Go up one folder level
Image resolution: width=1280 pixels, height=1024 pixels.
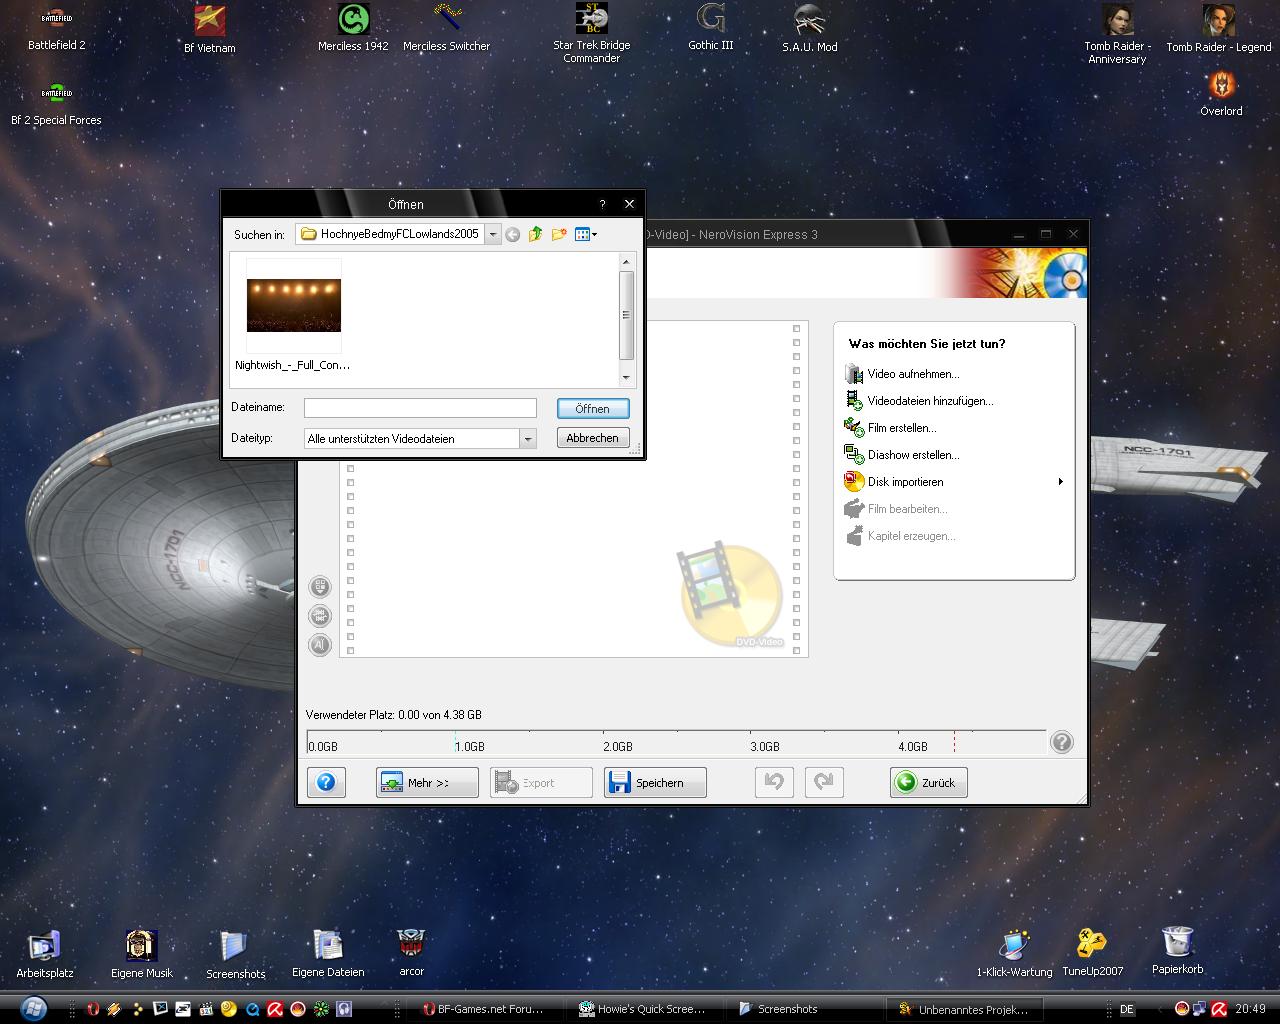click(535, 234)
